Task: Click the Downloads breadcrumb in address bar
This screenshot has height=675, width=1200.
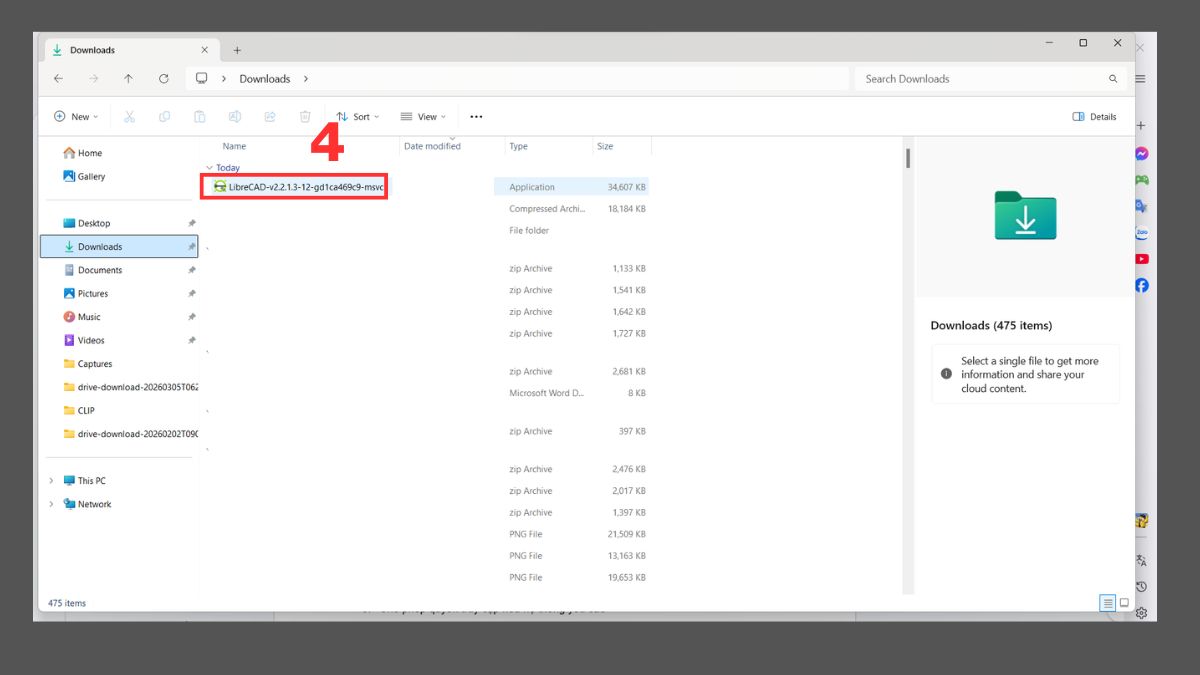Action: coord(265,79)
